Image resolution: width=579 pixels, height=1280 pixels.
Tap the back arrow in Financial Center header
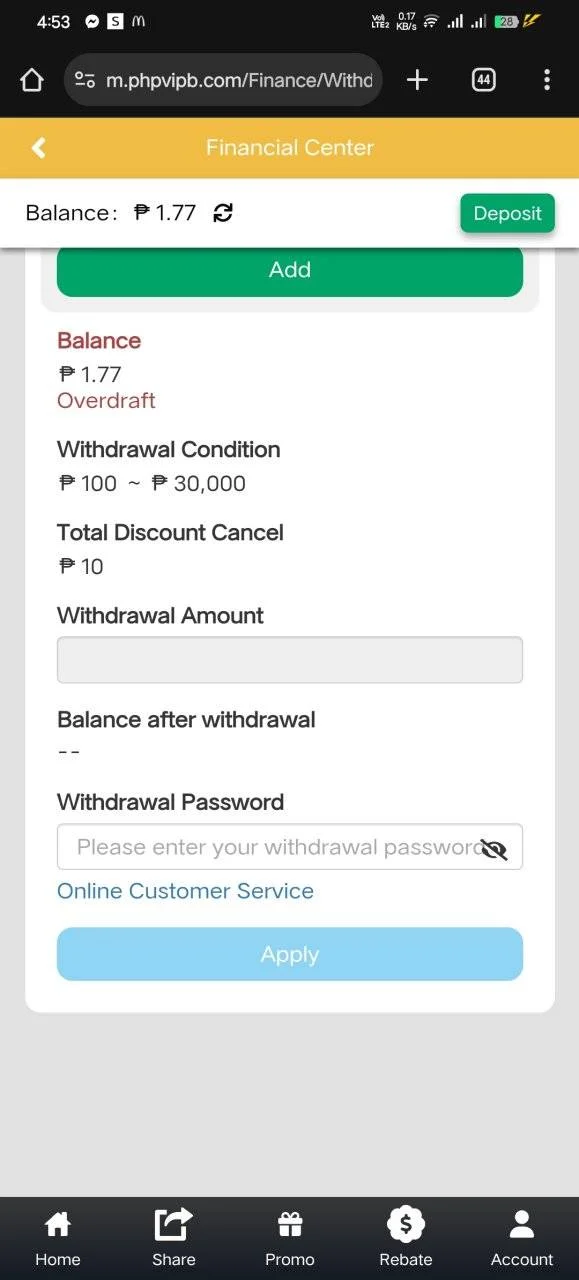coord(38,148)
